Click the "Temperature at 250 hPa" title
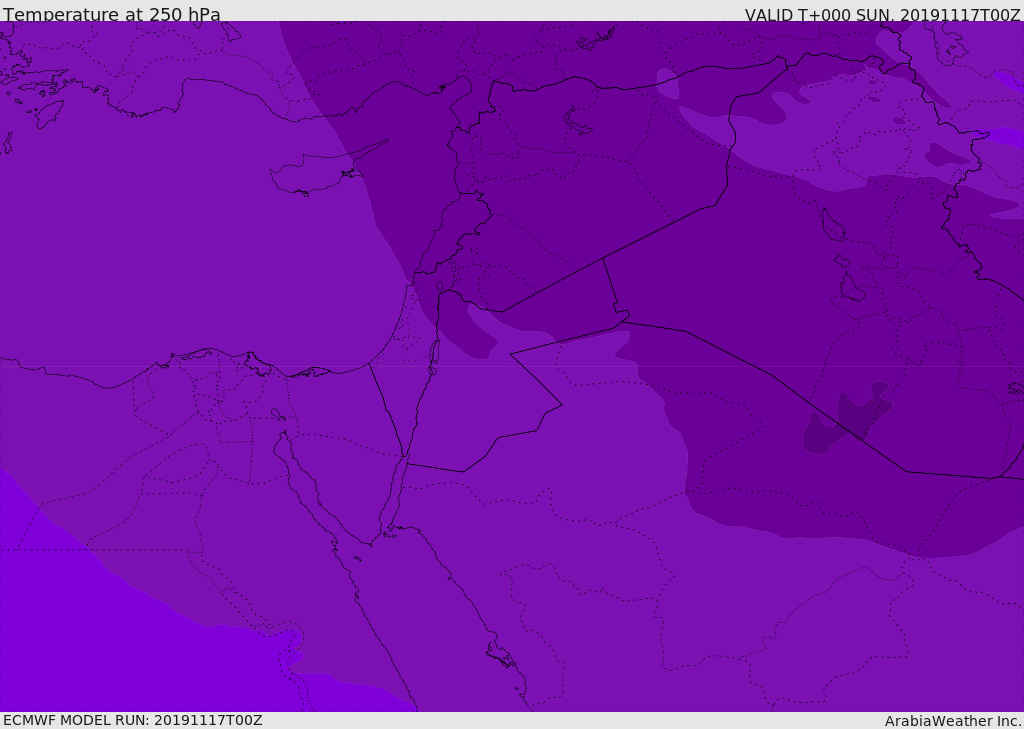 (112, 15)
